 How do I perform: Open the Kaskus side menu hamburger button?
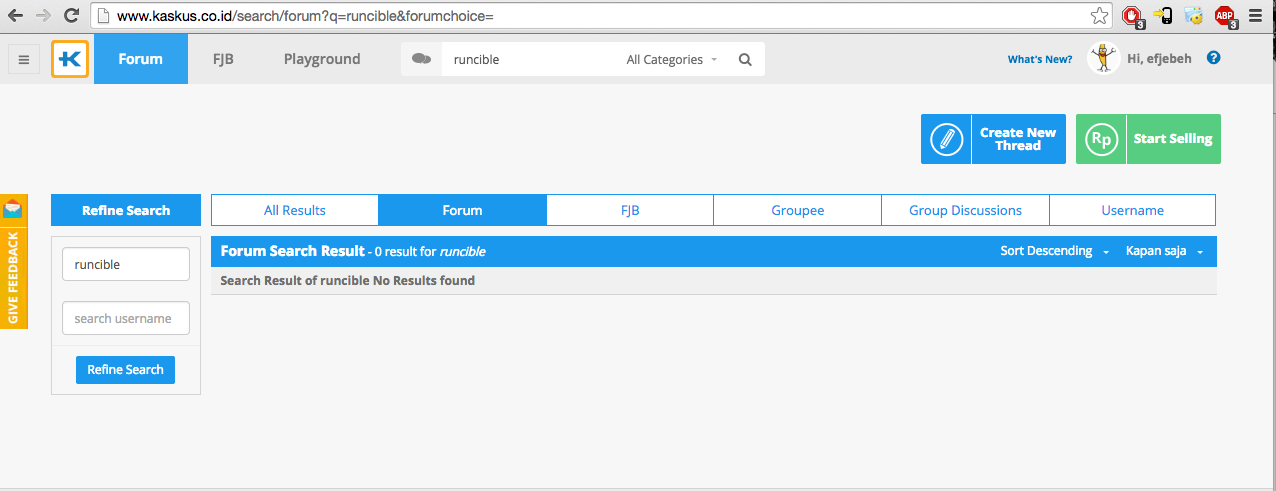[x=24, y=59]
